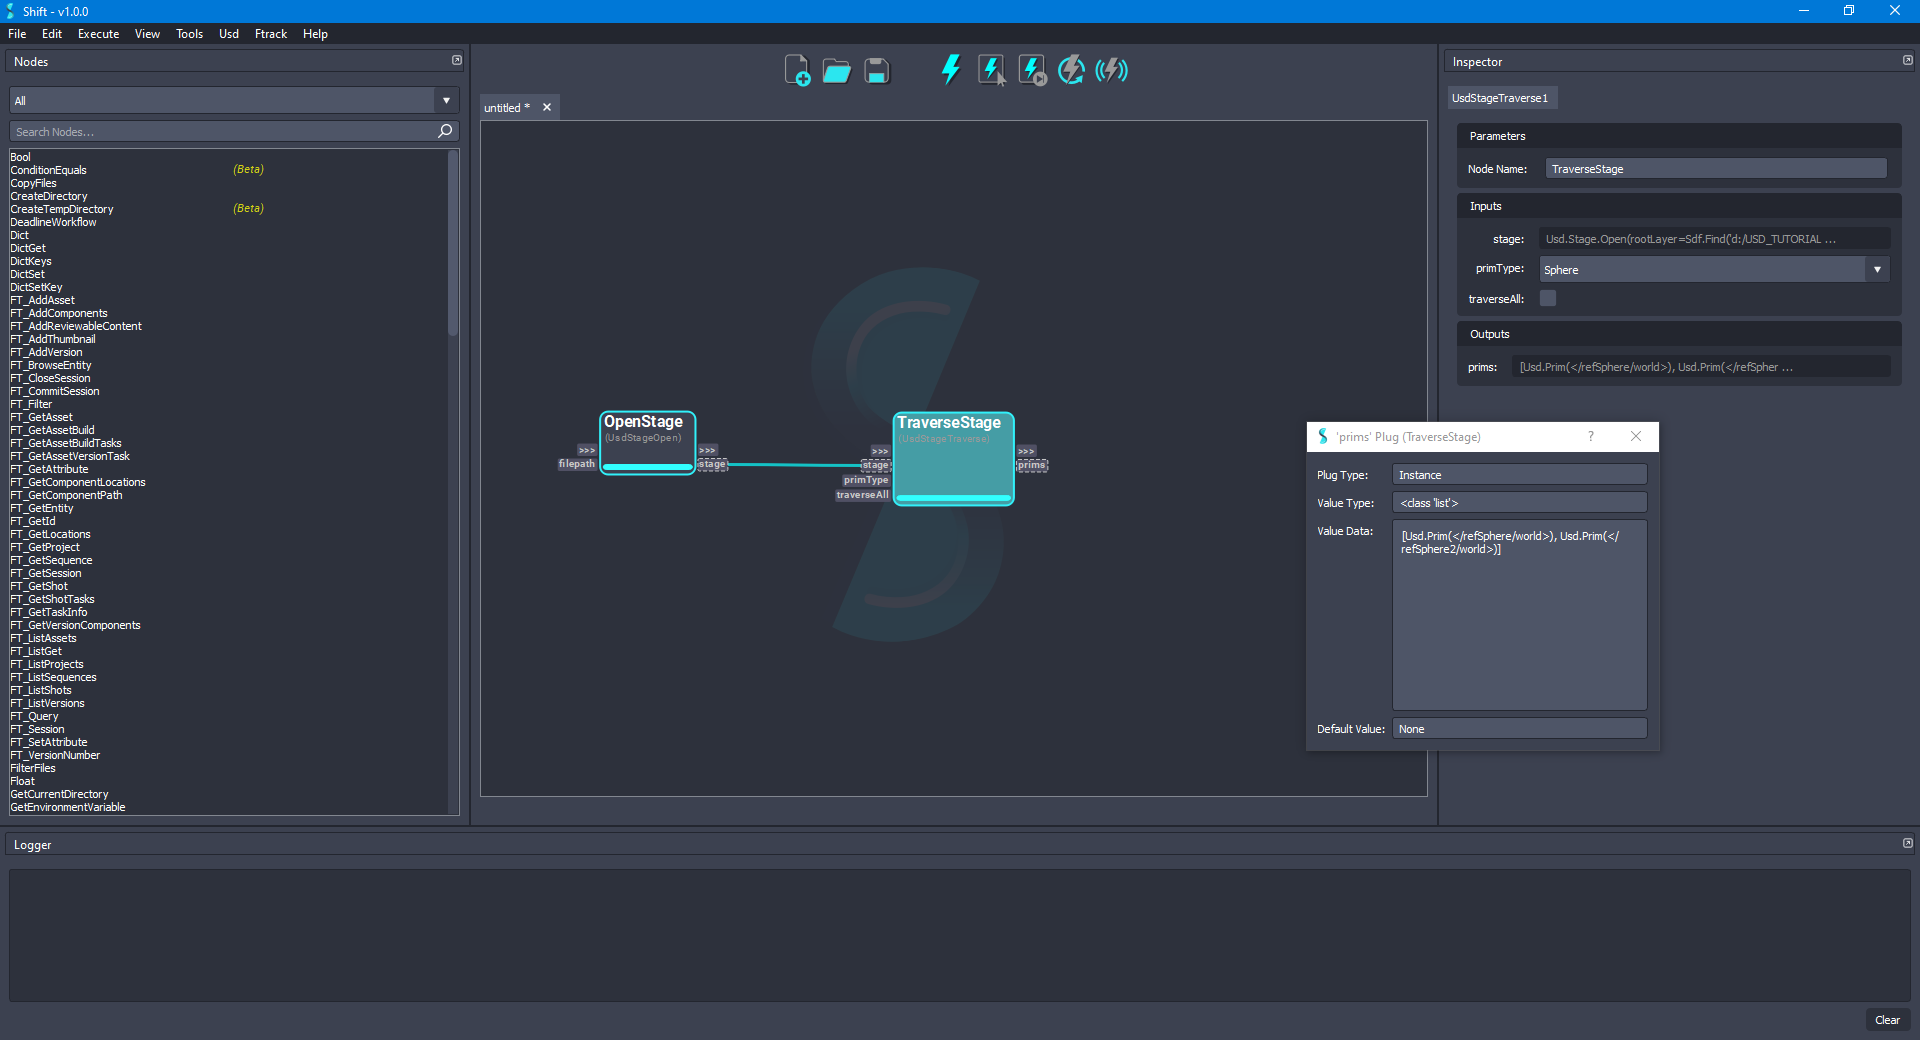Select the FT_GetAsset node in the list
Screen dimensions: 1920x1040
coord(41,417)
